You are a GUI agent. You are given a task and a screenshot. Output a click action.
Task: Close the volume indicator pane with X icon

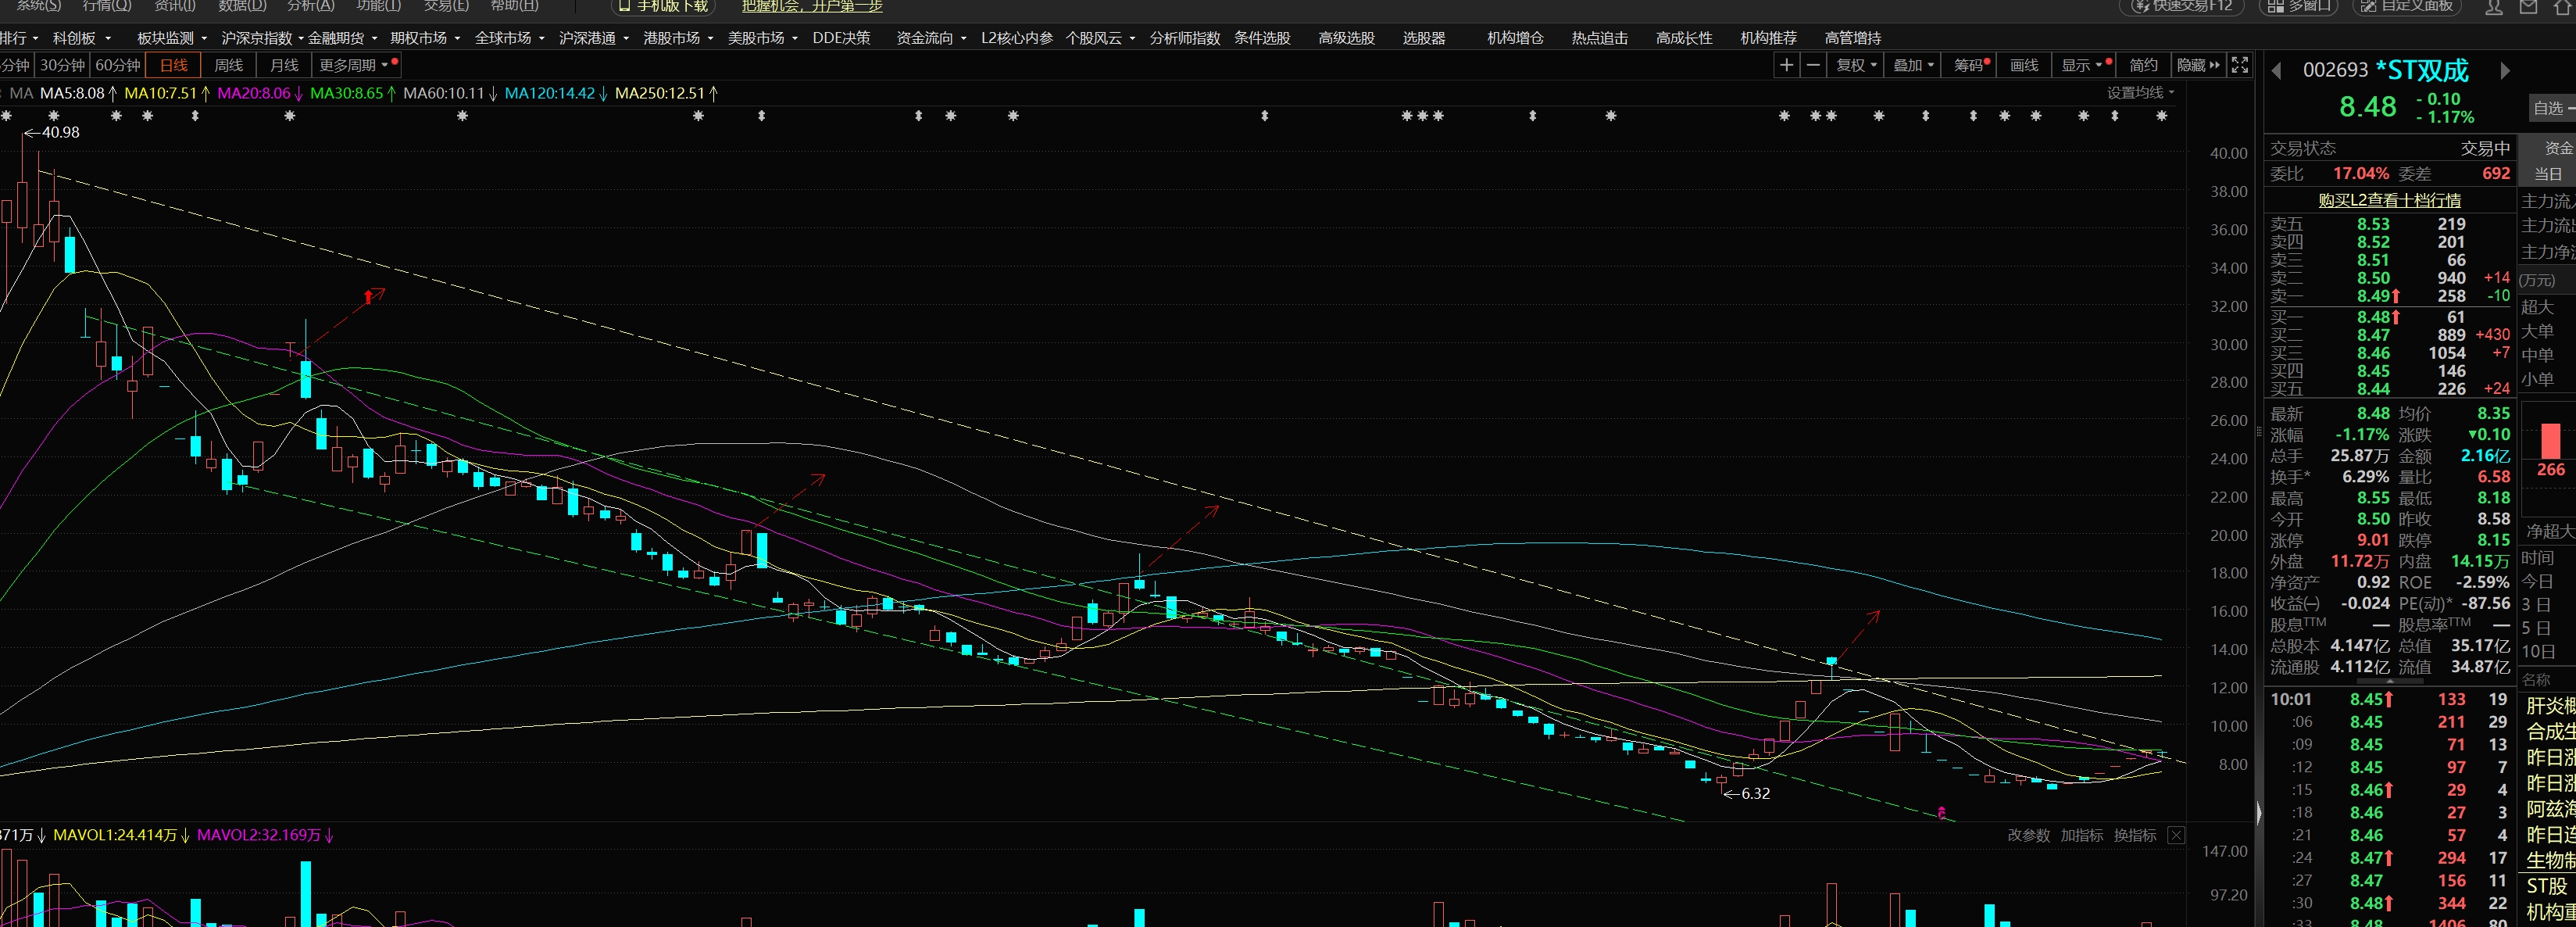click(2176, 835)
